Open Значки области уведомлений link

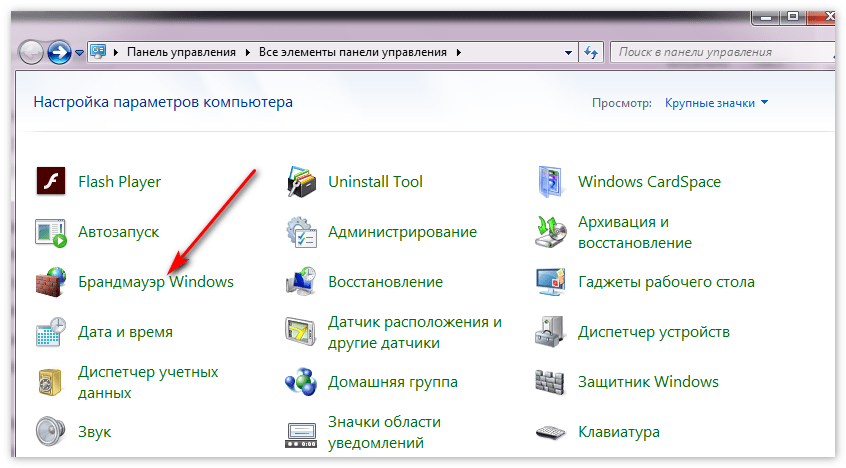point(384,432)
